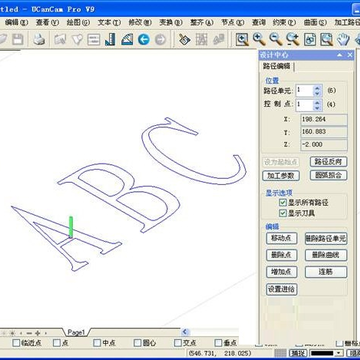
Task: Enable the 临近点 snap checkbox
Action: click(x=16, y=343)
